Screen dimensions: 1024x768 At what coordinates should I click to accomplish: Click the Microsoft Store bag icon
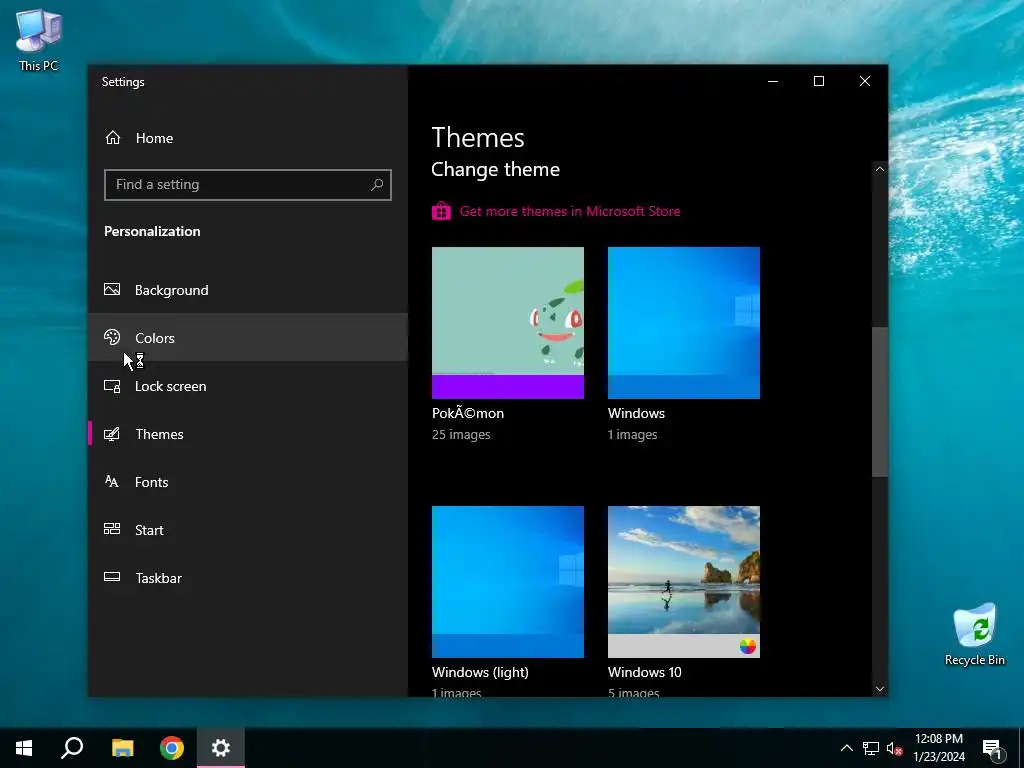(441, 211)
